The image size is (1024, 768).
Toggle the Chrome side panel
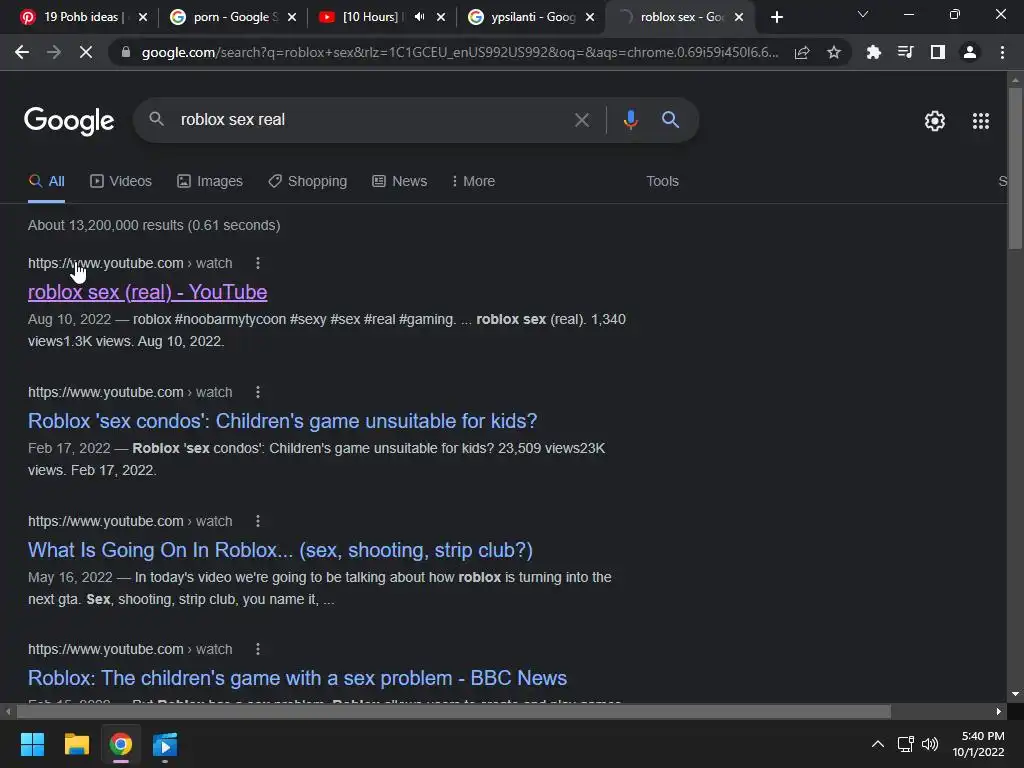point(938,52)
